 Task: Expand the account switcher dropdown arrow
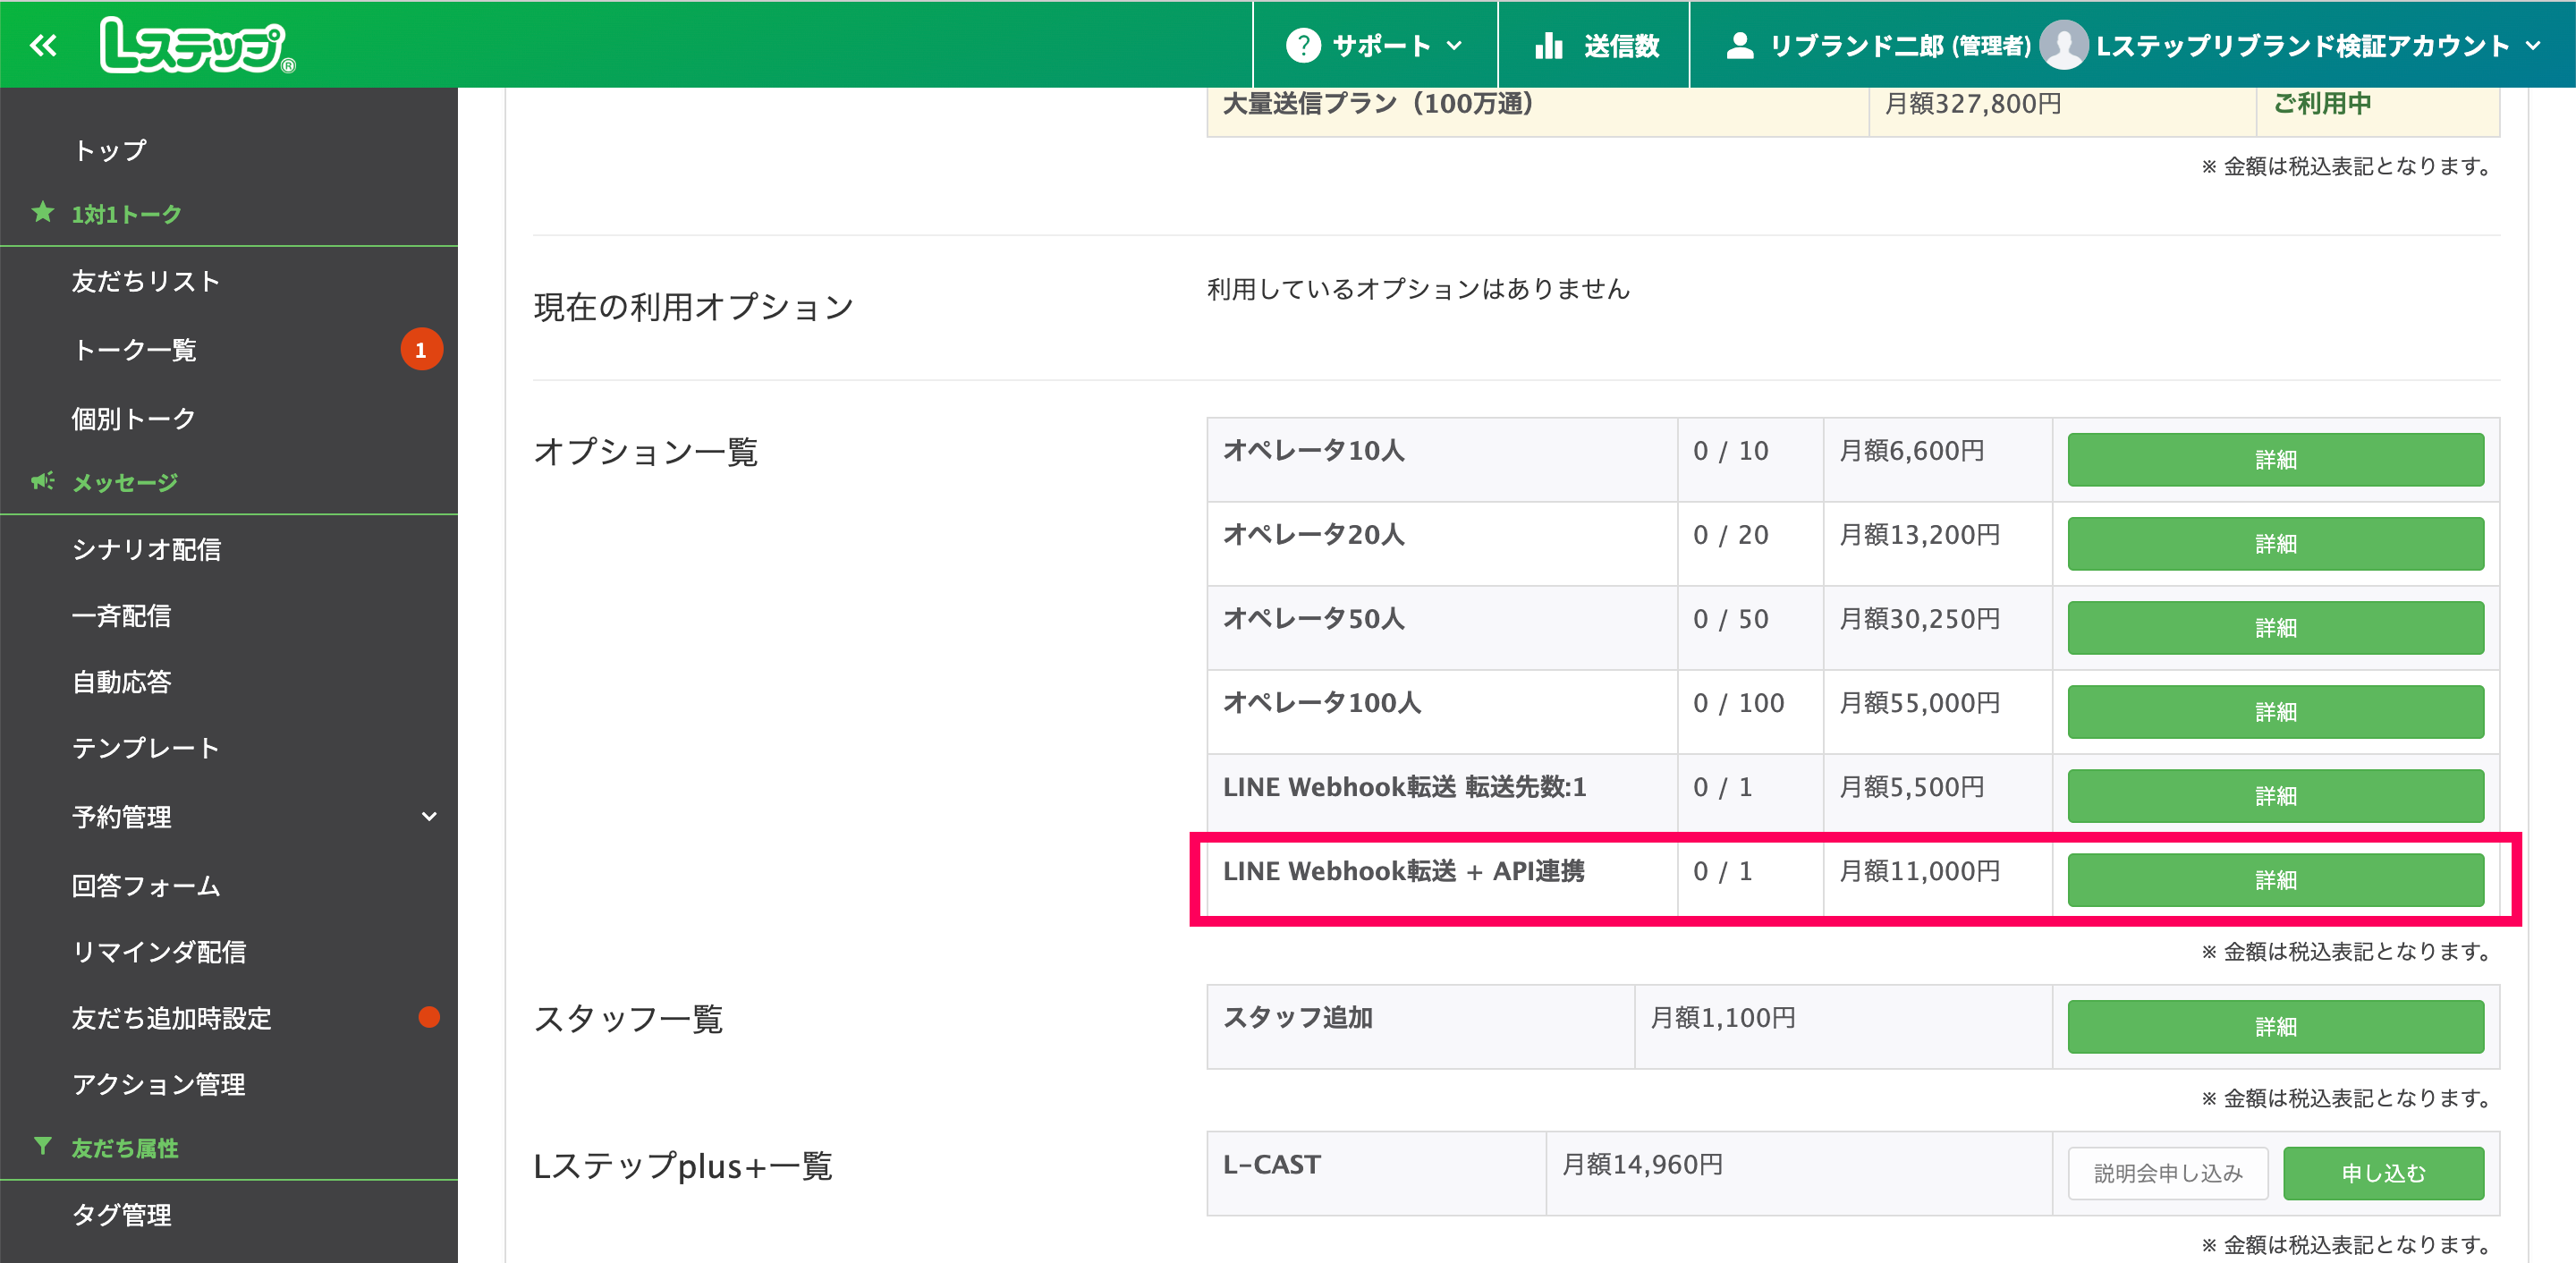[2533, 46]
